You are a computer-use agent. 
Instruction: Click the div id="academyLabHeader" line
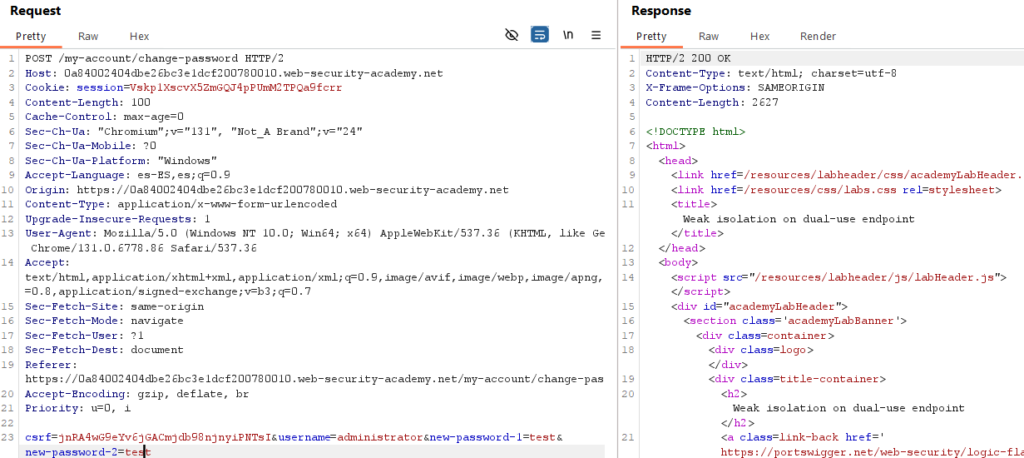tap(759, 306)
